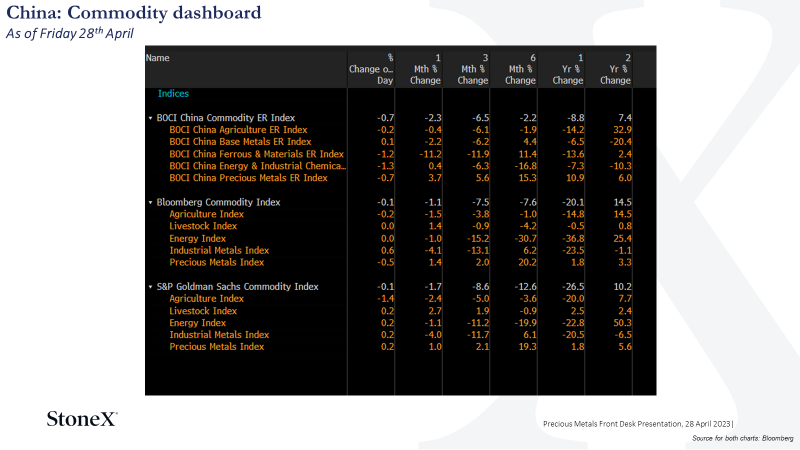Click -20.1 one-year value for Bloomberg Commodity Index

(572, 202)
